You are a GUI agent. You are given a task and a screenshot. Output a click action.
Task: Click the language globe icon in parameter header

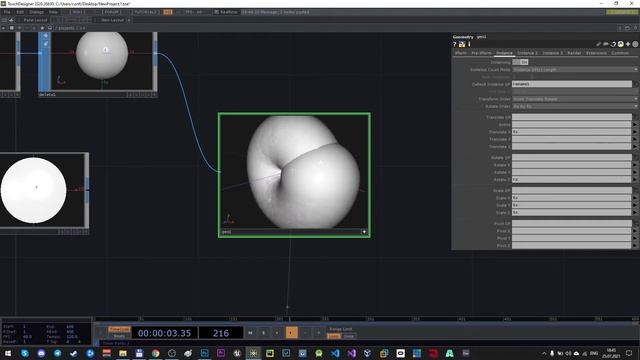pos(620,44)
